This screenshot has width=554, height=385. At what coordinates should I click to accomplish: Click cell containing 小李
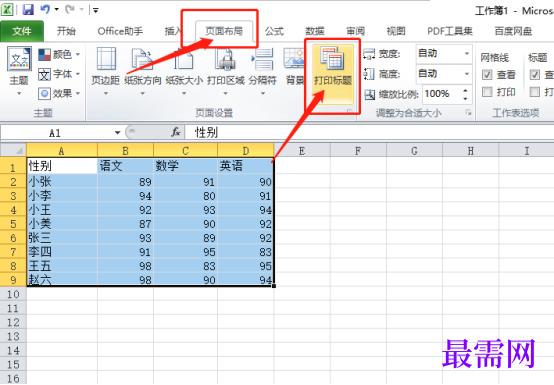point(62,196)
